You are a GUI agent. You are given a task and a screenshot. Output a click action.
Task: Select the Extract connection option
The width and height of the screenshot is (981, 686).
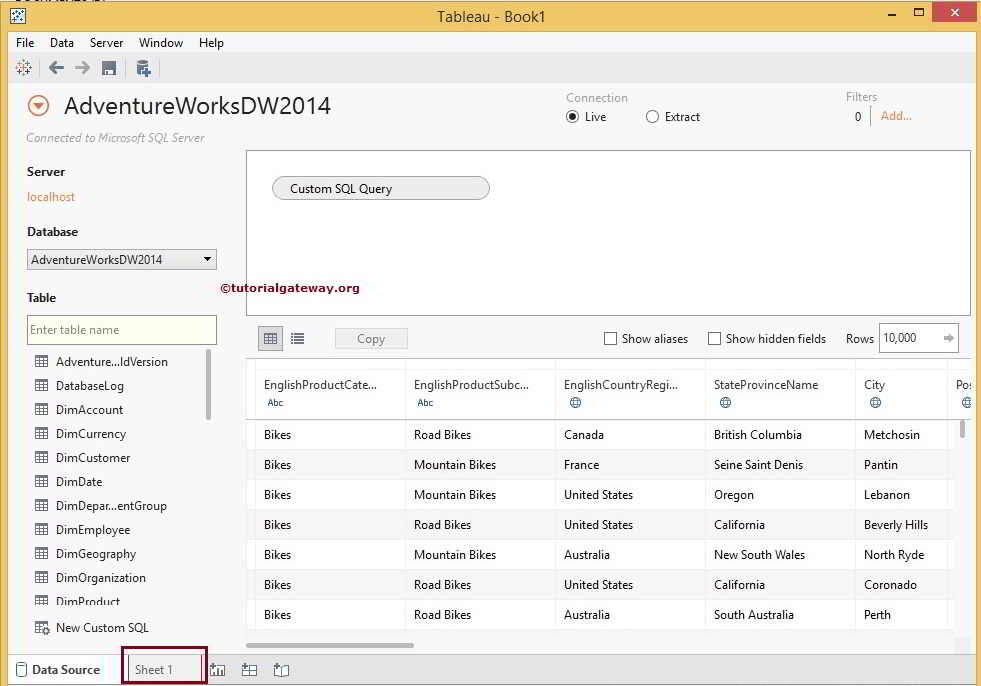coord(653,117)
